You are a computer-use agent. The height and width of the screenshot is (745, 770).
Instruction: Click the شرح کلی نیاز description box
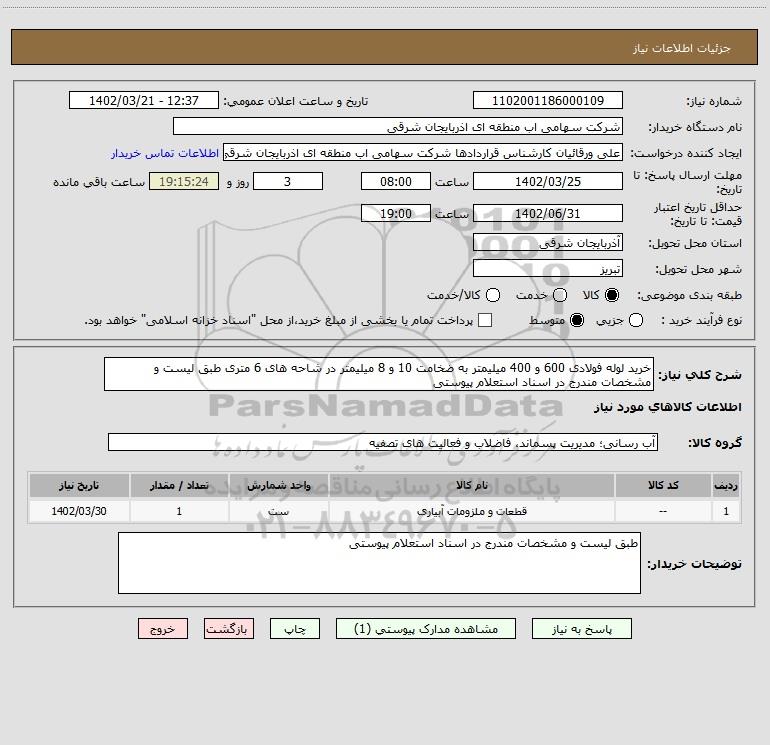pos(379,374)
